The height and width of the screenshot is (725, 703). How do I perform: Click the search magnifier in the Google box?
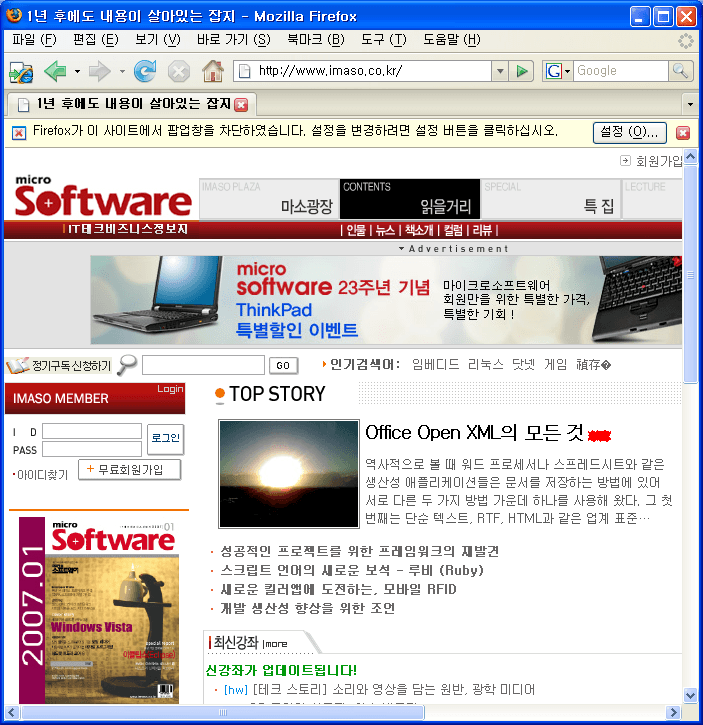pyautogui.click(x=680, y=71)
